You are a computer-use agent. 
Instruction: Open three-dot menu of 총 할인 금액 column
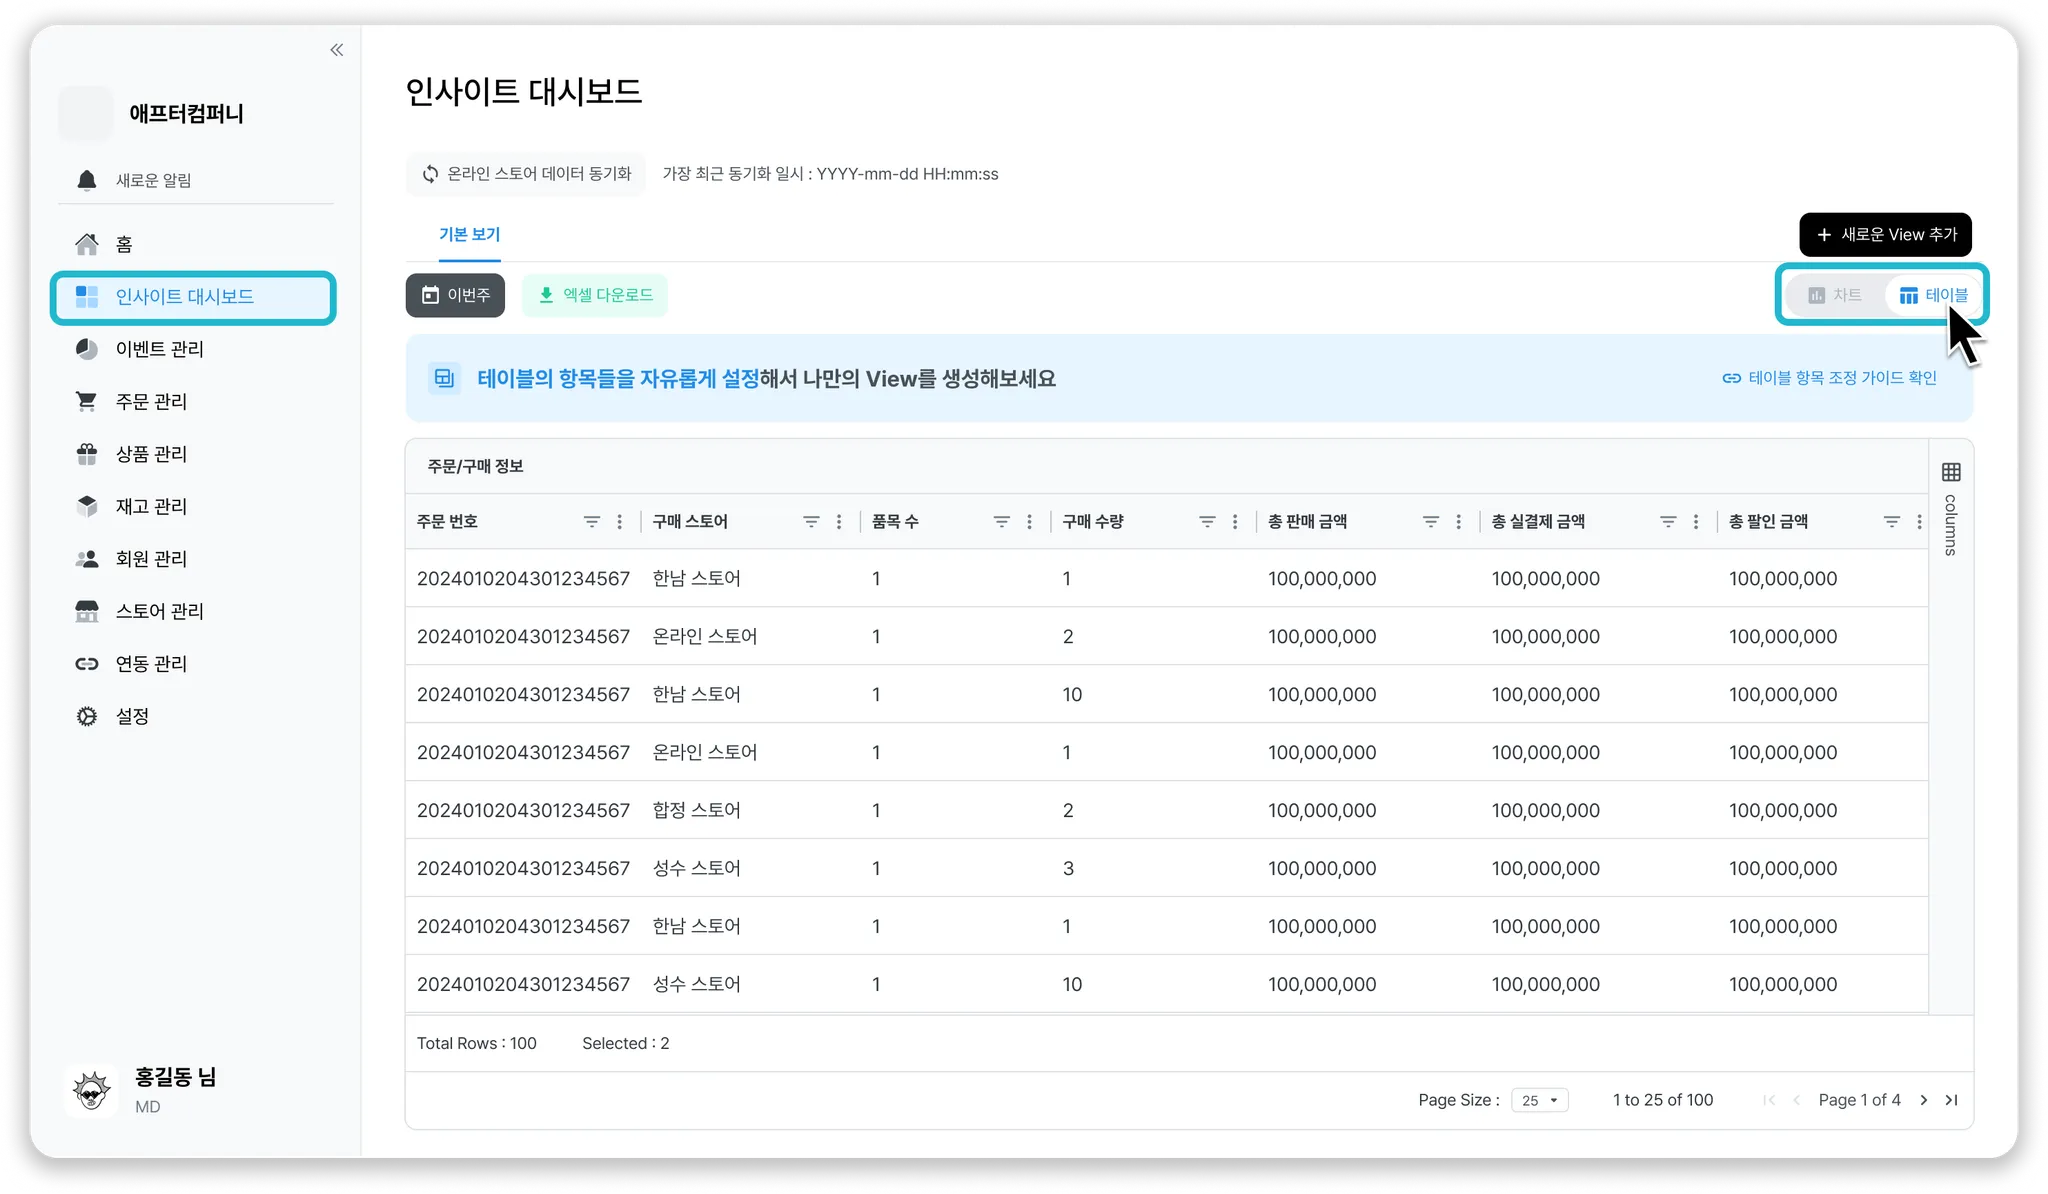click(x=1919, y=522)
